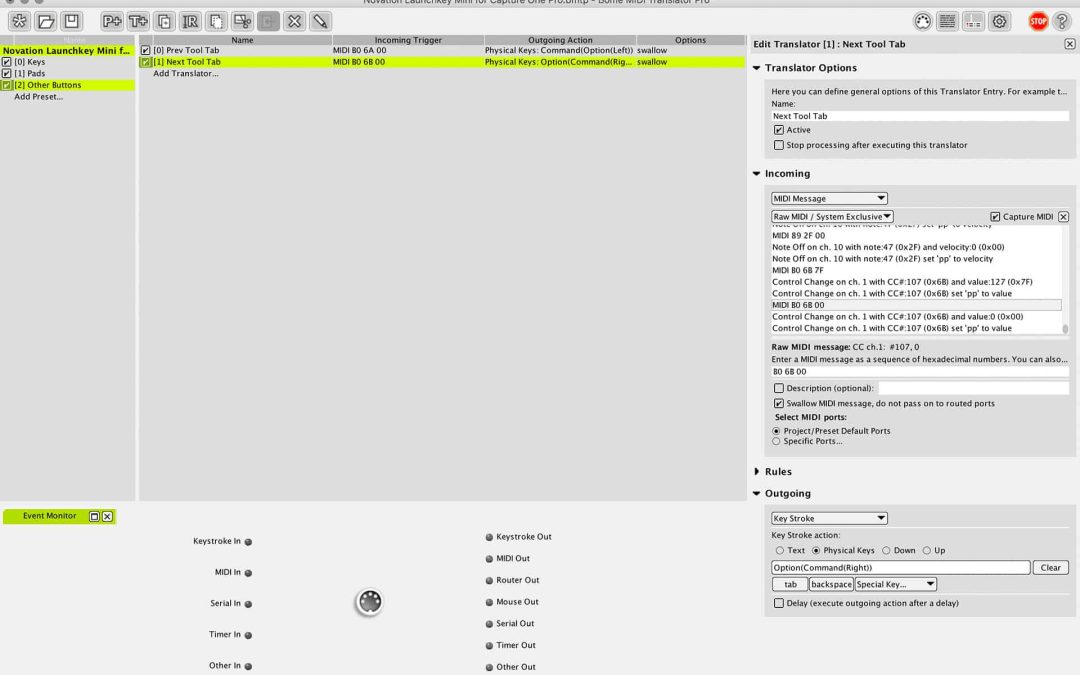The image size is (1080, 675).
Task: Expand the Rules section
Action: [757, 472]
